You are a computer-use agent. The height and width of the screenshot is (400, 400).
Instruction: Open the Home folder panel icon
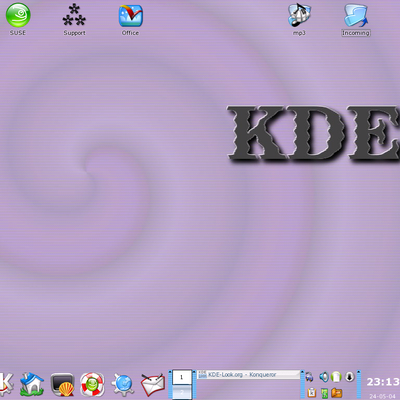[32, 384]
